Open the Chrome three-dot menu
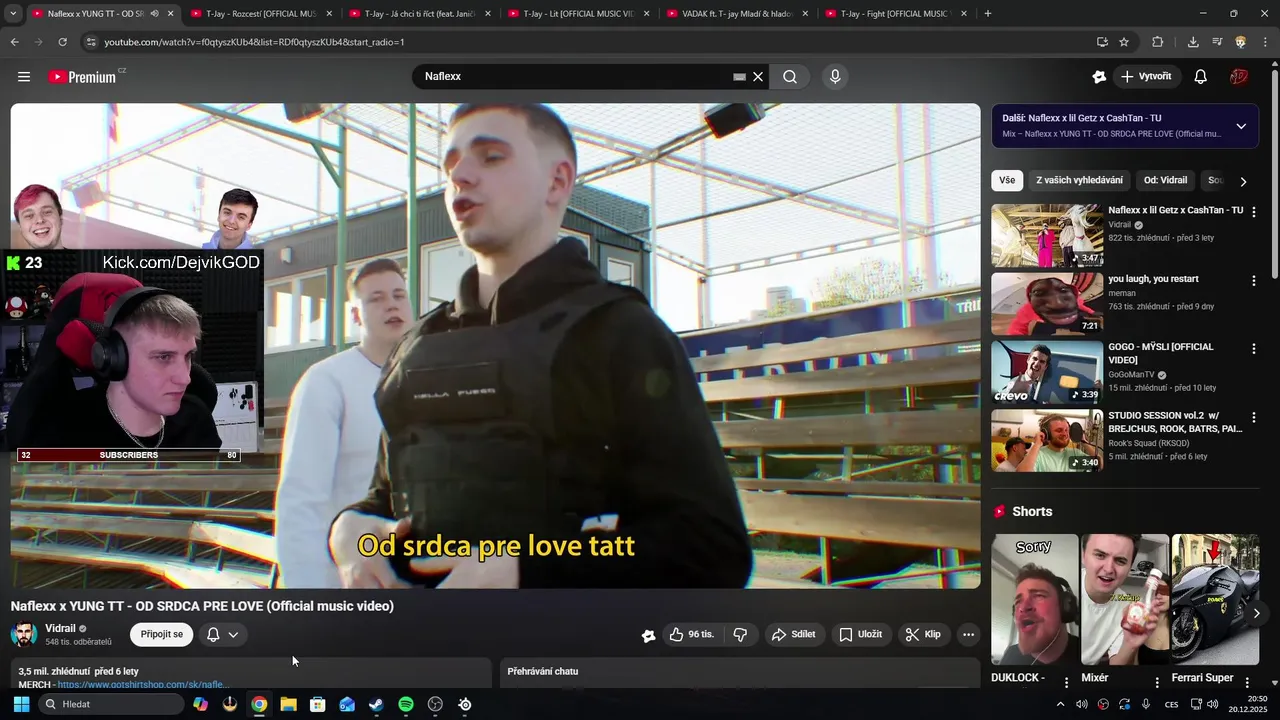 1265,42
